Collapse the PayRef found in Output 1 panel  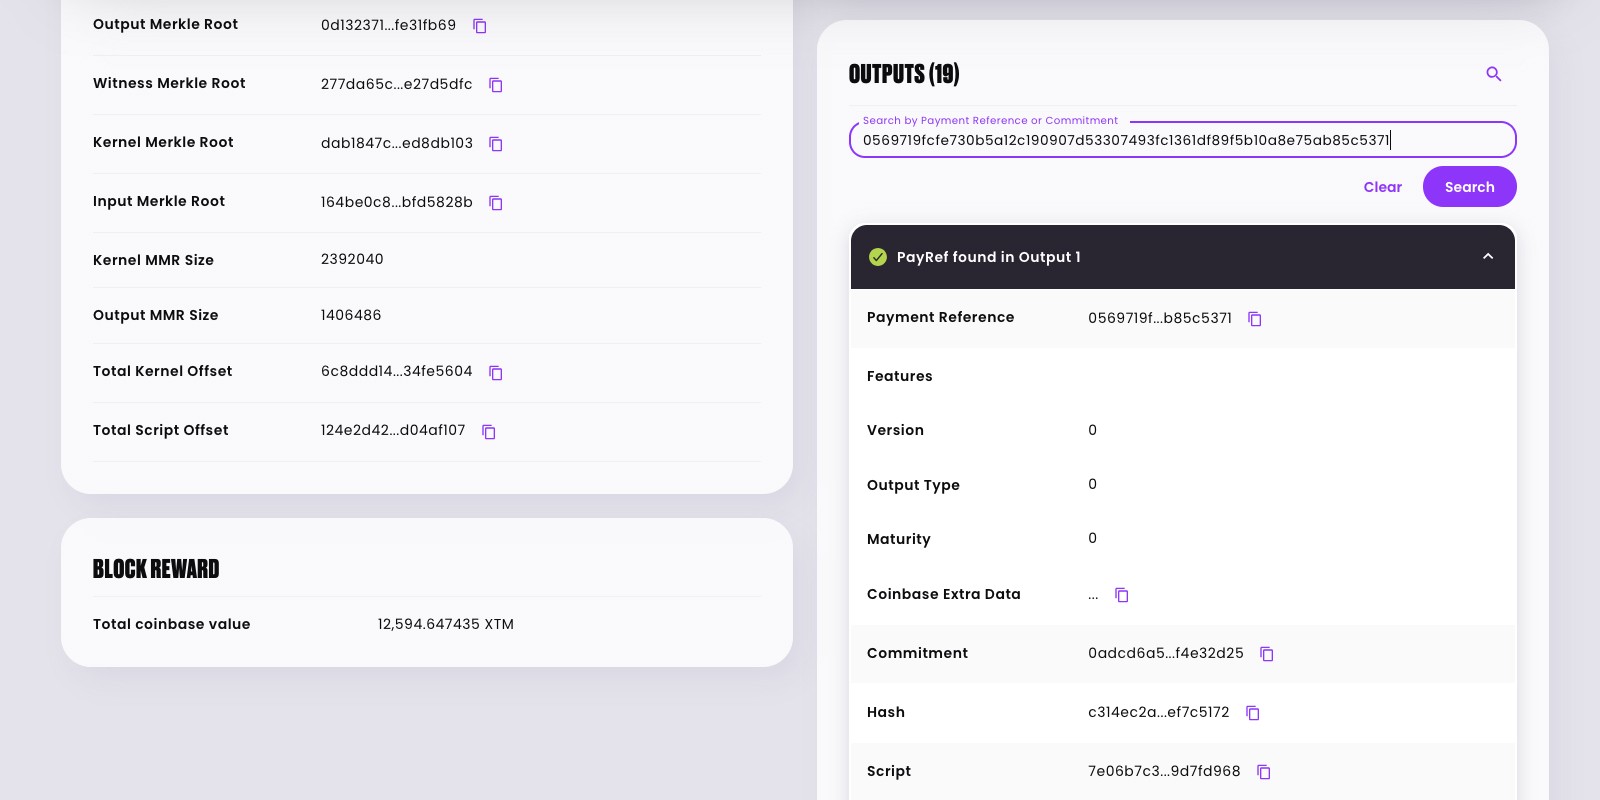click(1488, 257)
